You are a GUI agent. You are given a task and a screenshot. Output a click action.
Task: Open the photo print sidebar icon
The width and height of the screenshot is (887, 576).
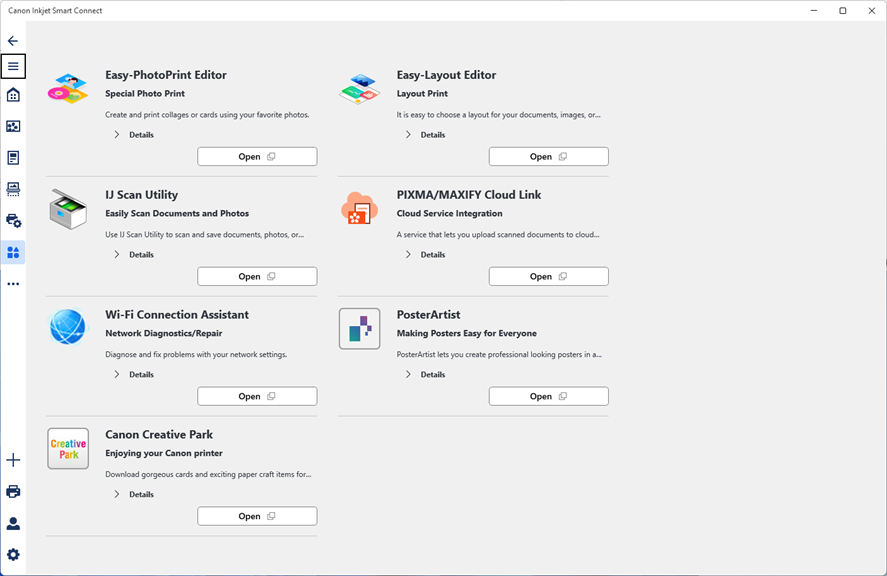click(13, 126)
